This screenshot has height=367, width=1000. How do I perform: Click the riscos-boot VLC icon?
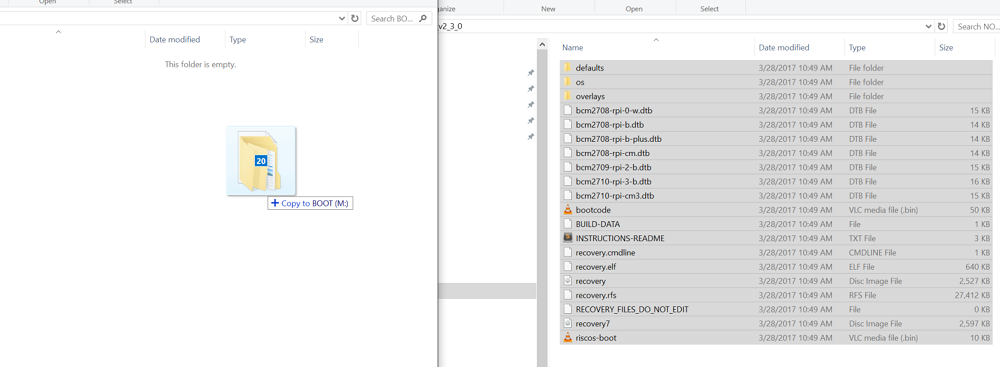pos(568,337)
